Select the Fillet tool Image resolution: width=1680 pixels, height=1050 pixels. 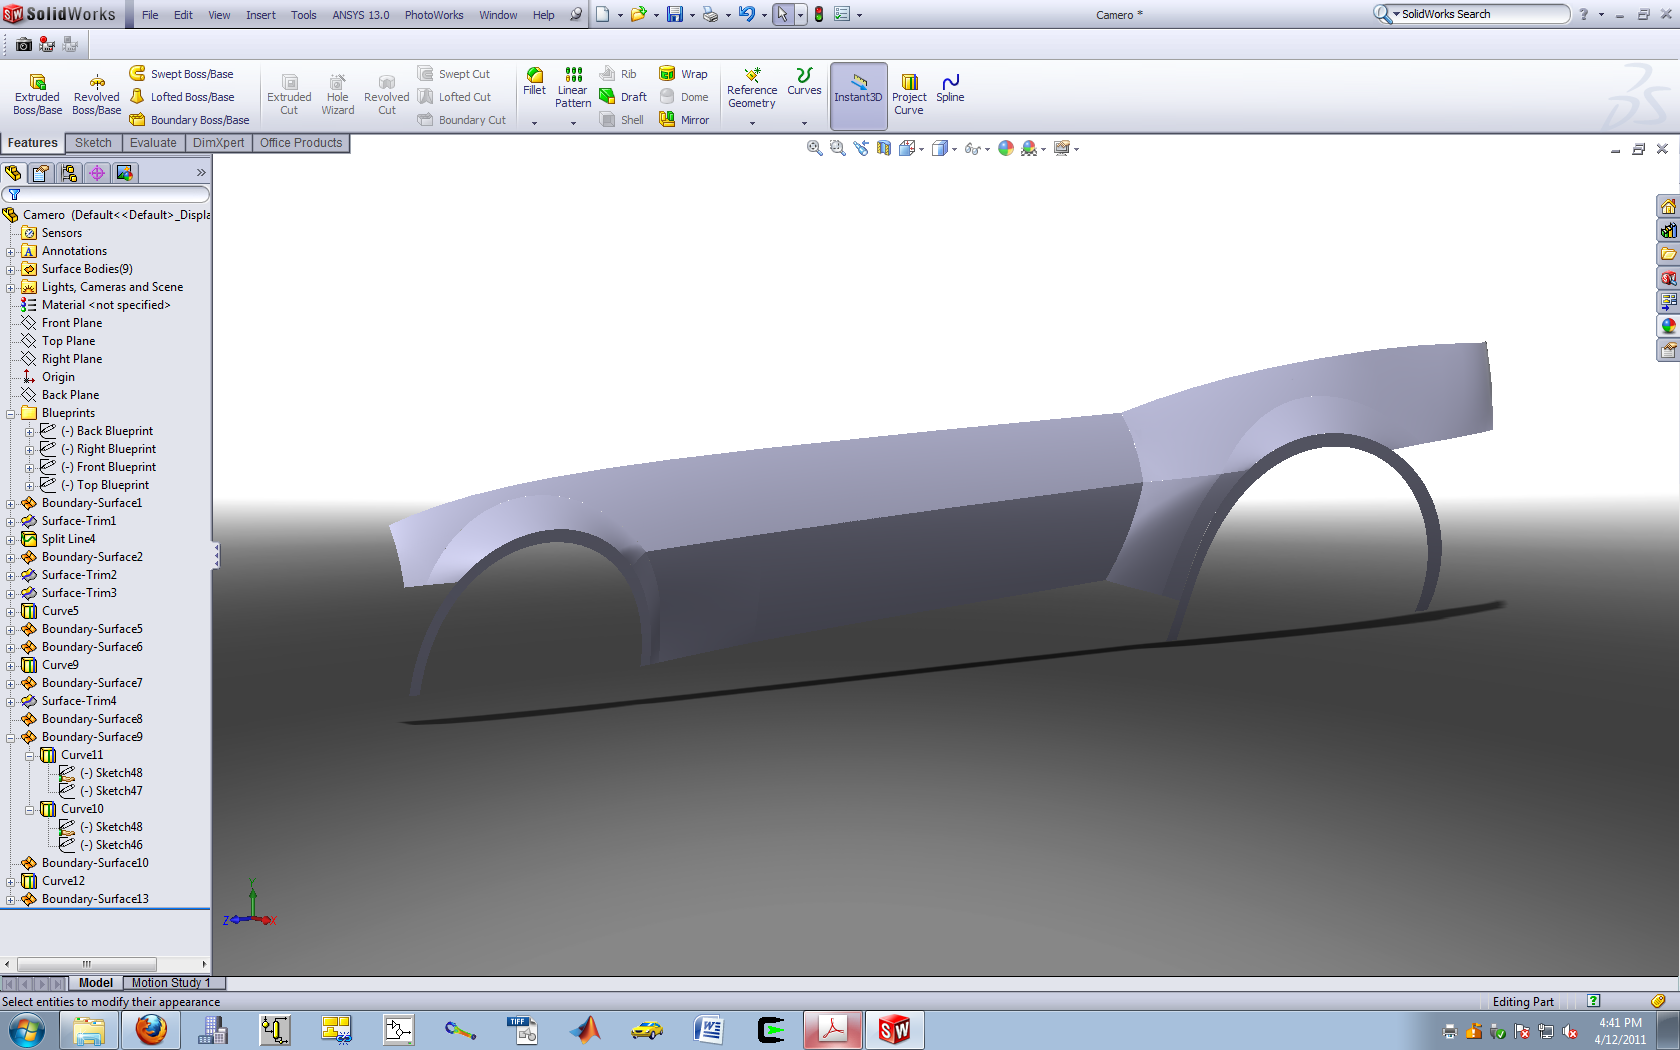[x=534, y=82]
